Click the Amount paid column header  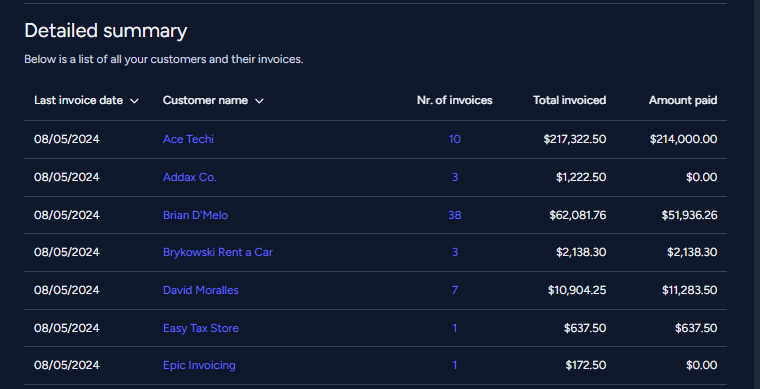click(683, 100)
